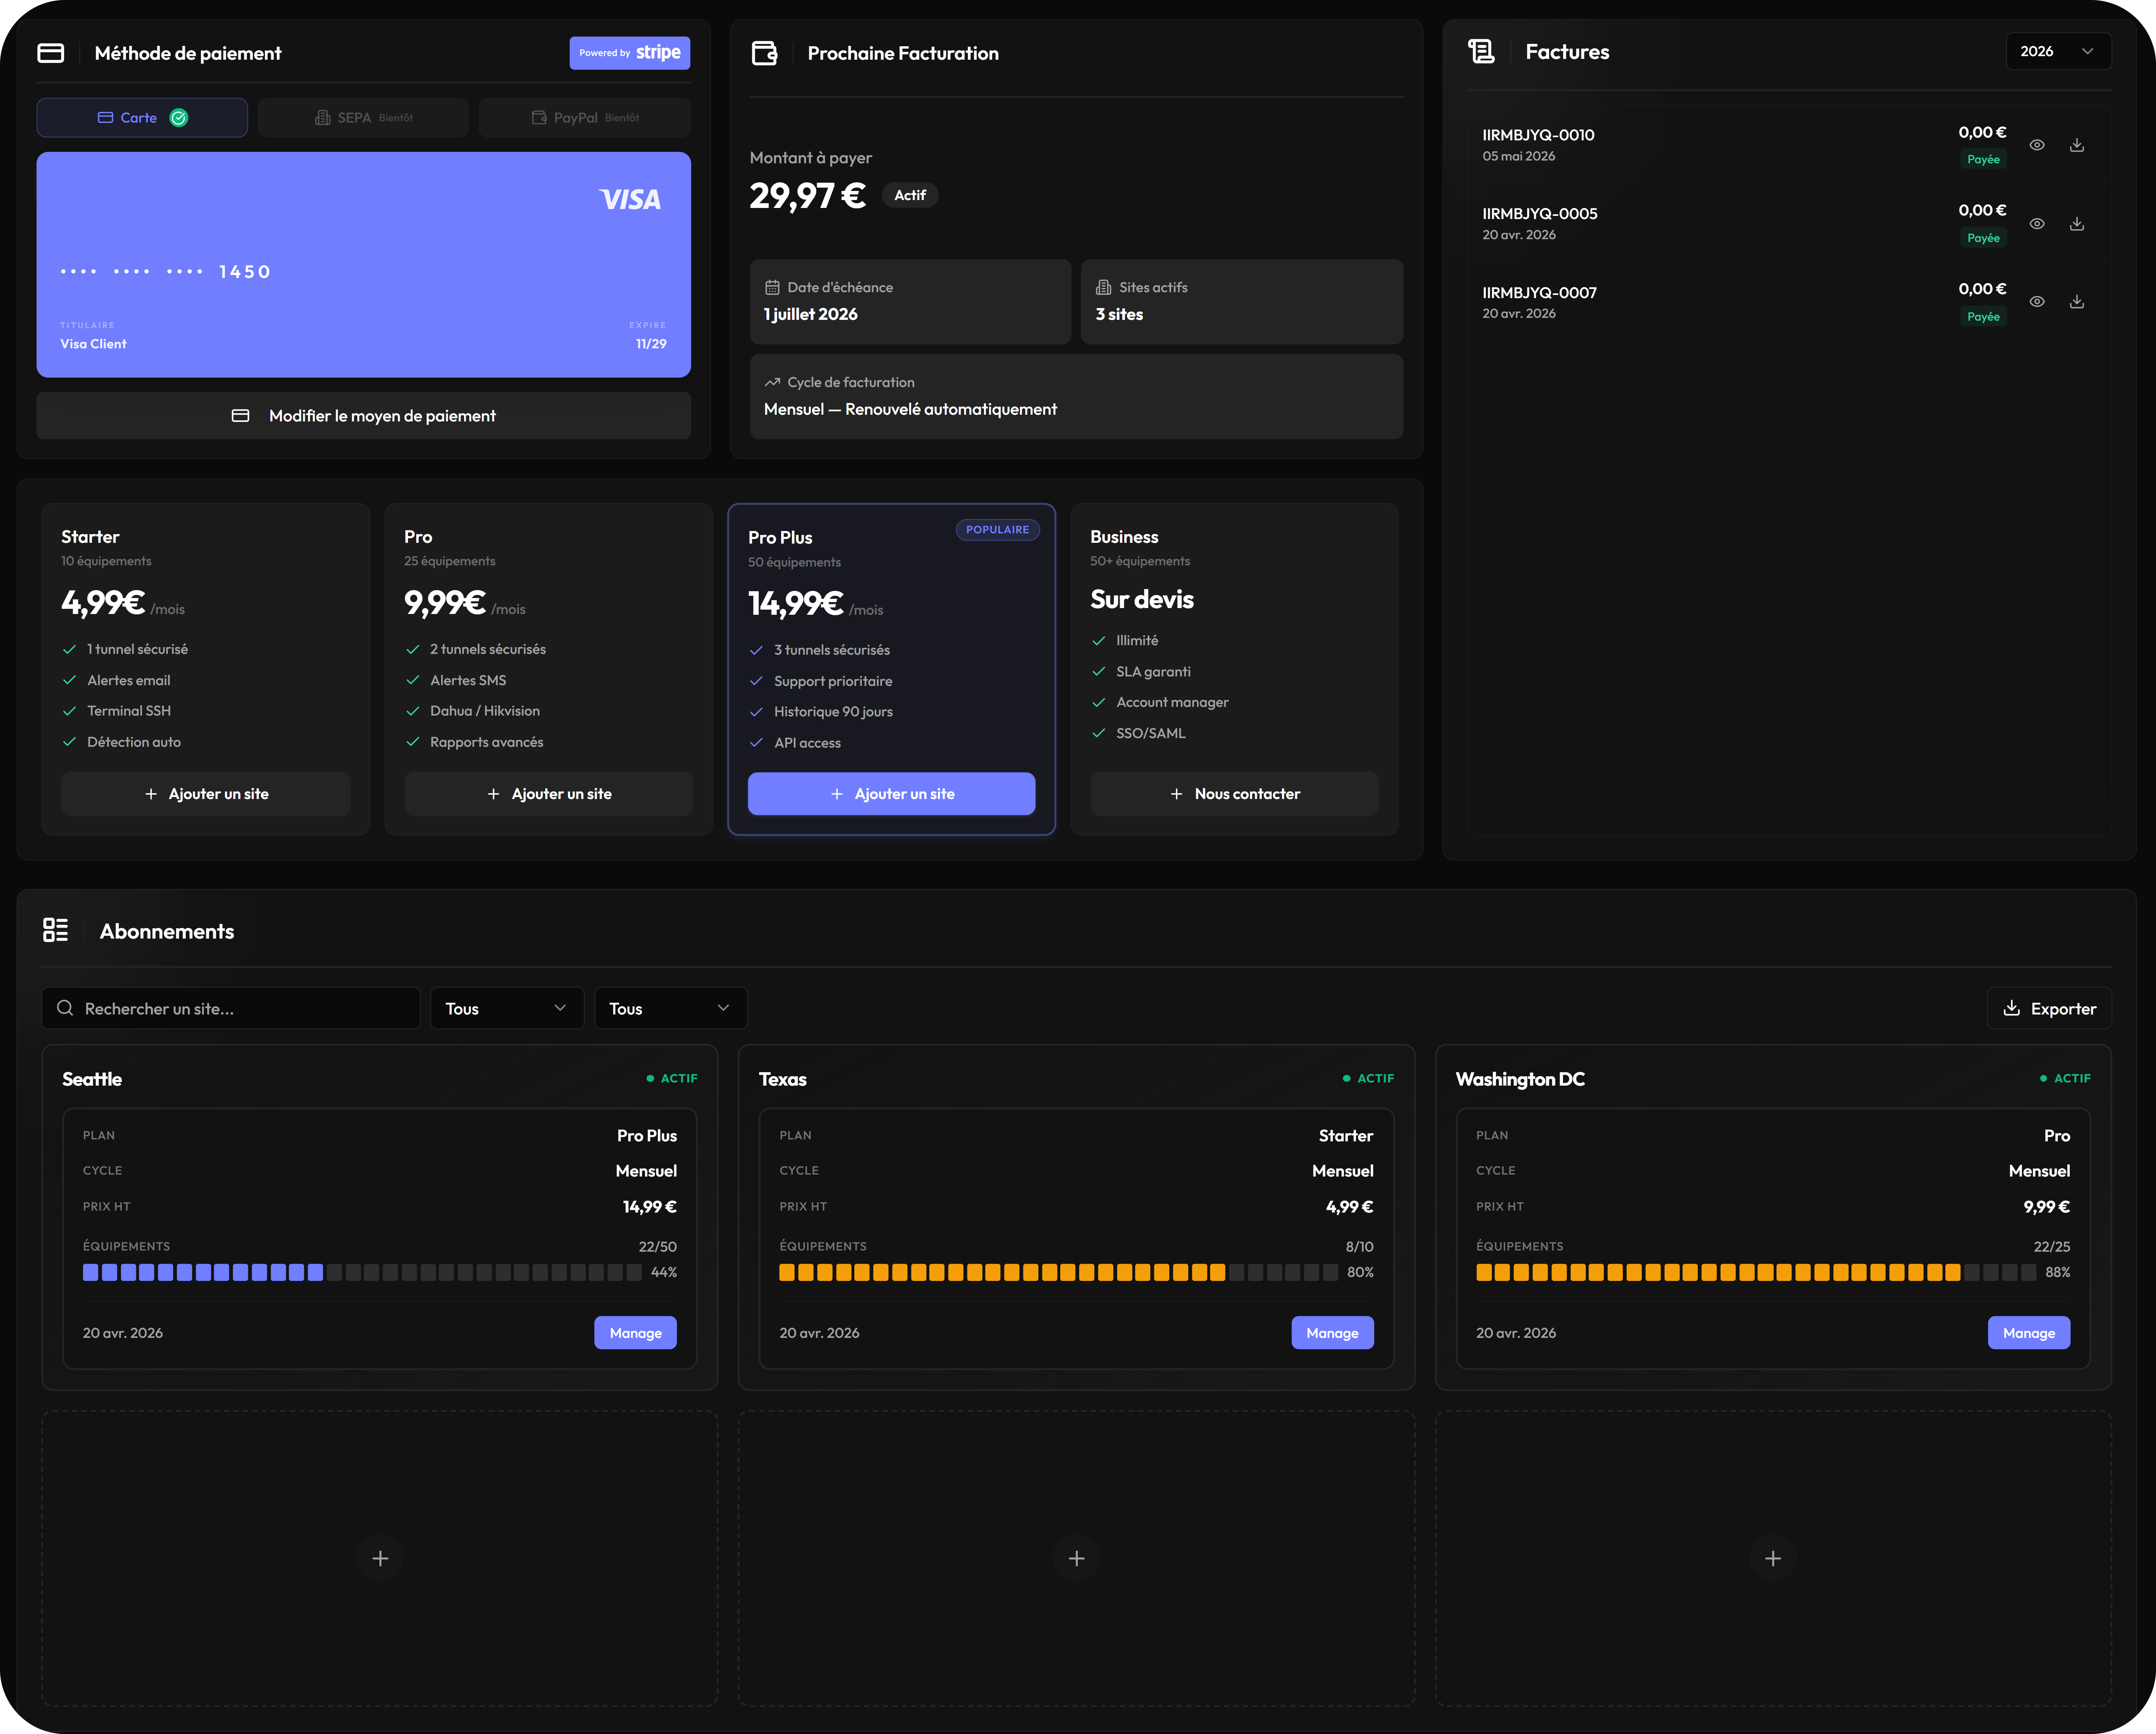
Task: Click invoice number IIRMBJYQ-0010
Action: 1538,135
